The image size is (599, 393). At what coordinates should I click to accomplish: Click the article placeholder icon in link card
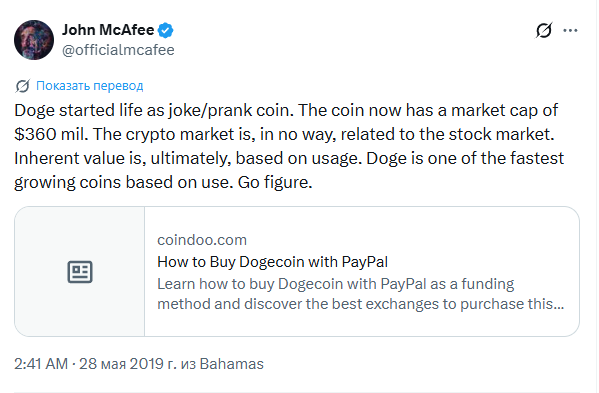(80, 272)
